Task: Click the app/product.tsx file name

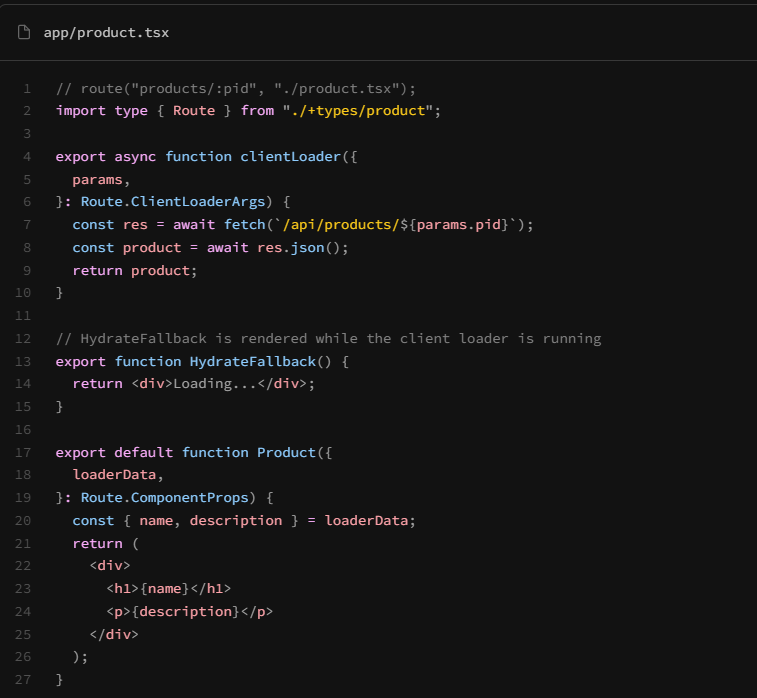Action: 106,32
